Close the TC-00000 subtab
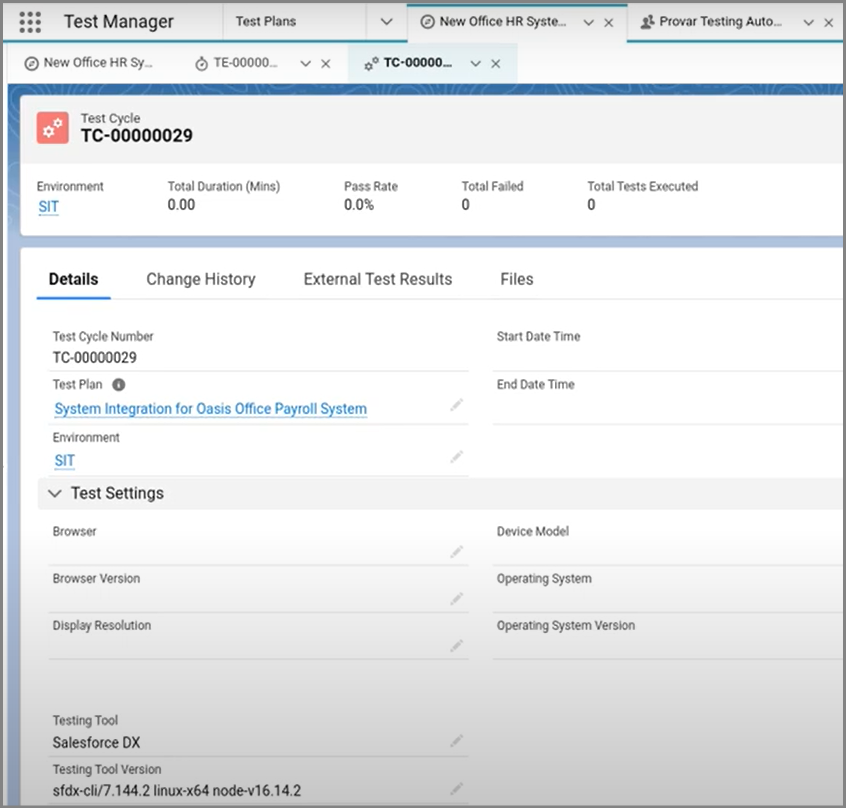The height and width of the screenshot is (808, 846). pos(496,64)
